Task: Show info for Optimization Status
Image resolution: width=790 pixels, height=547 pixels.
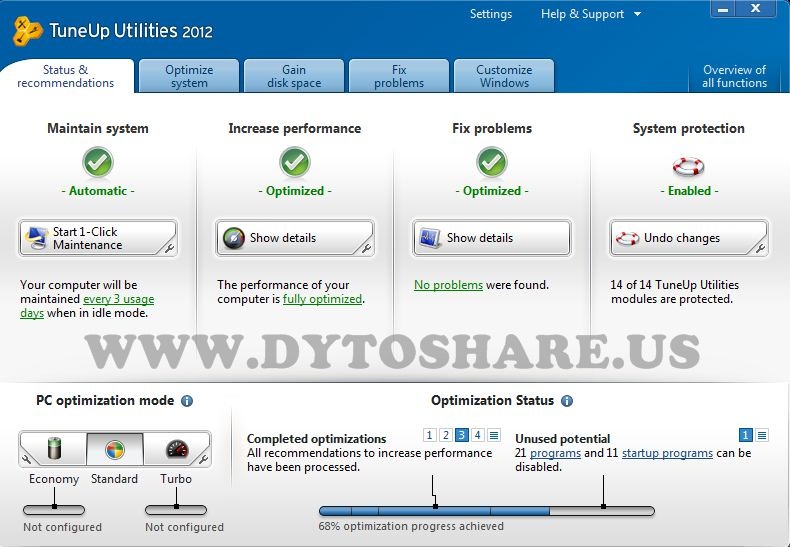Action: 567,401
